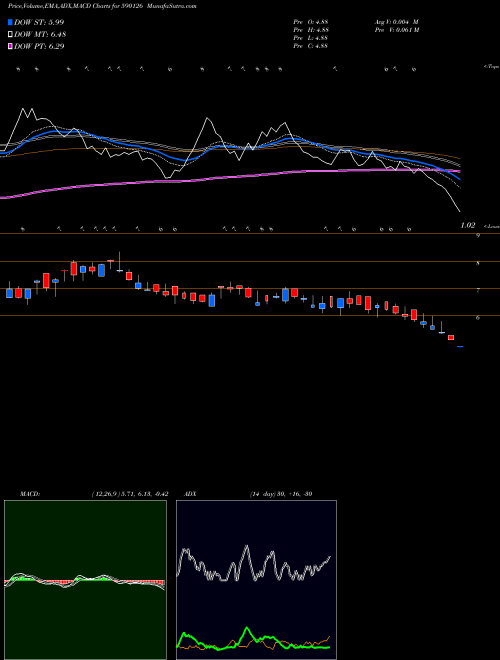Screen dimensions: 500x660
Task: Click the magenta DOW PT legend swatch
Action: [x=10, y=46]
